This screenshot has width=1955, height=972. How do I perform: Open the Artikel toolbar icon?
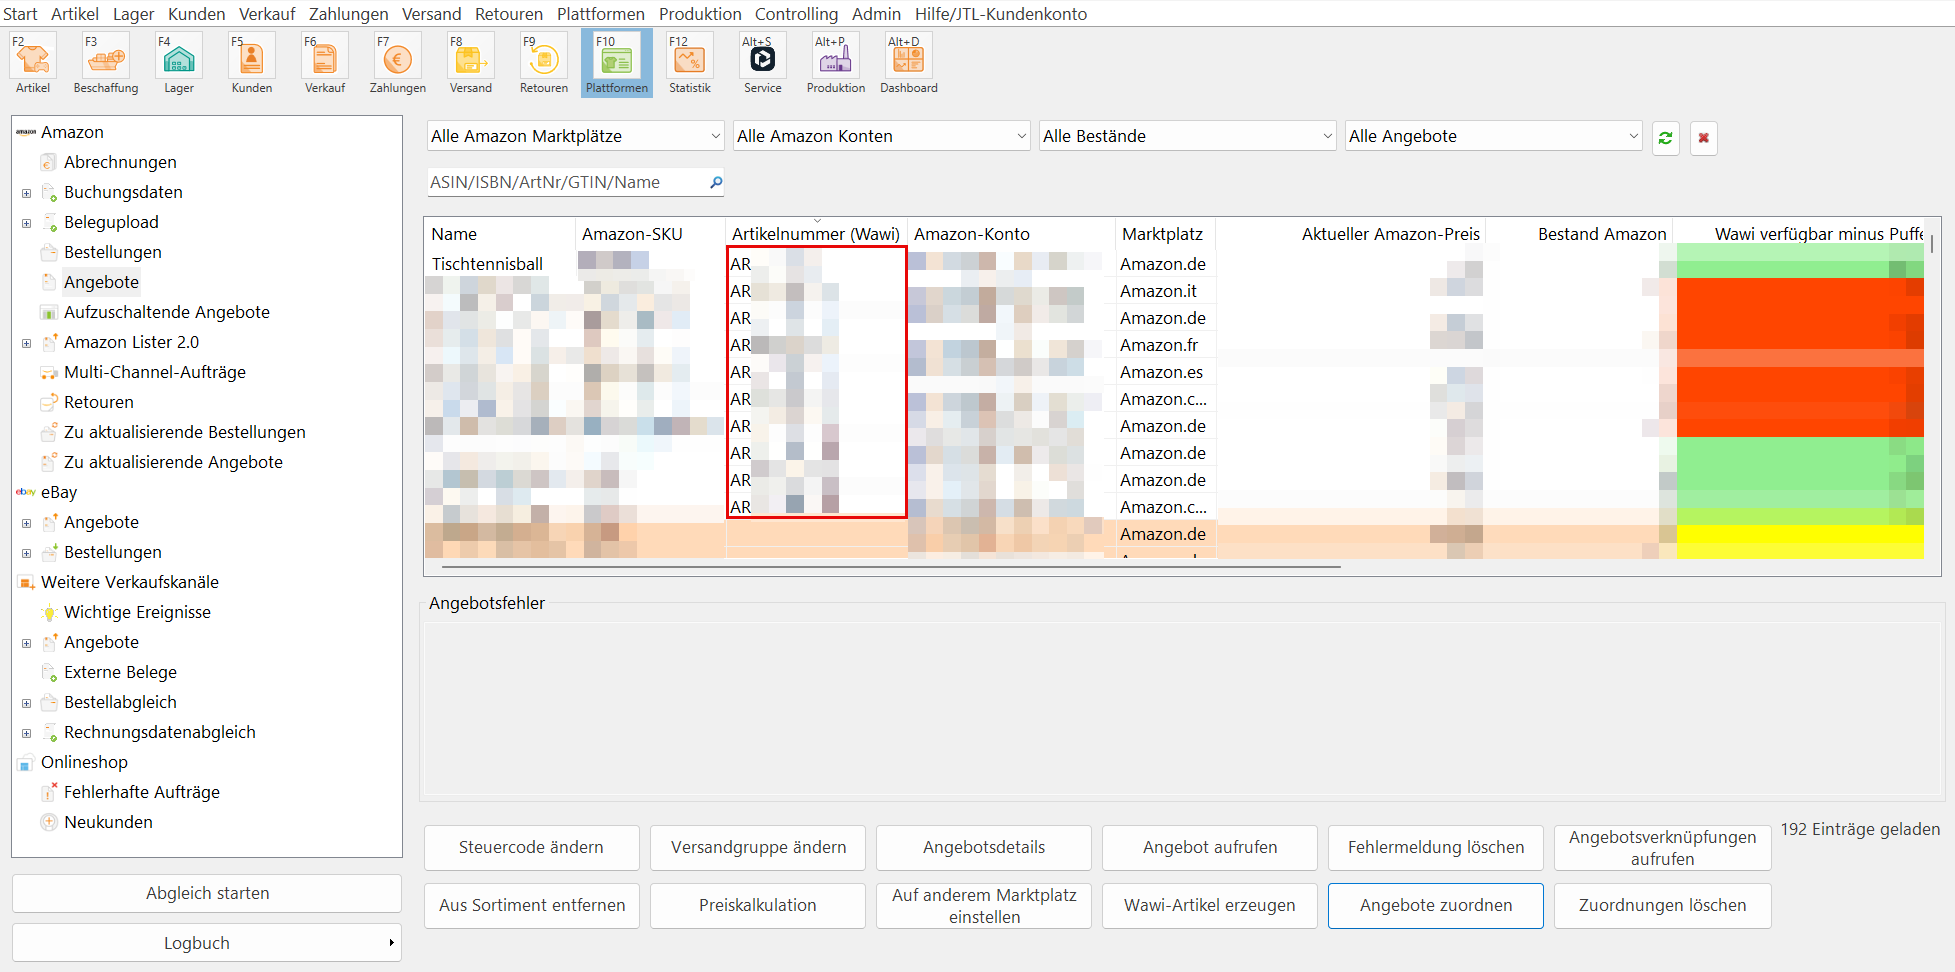[x=33, y=62]
